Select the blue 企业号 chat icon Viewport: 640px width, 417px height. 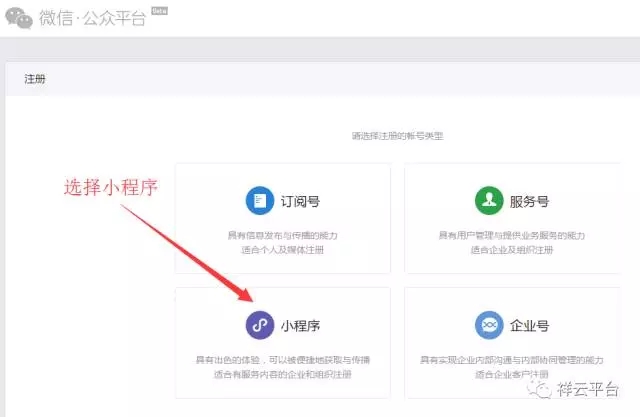tap(489, 325)
